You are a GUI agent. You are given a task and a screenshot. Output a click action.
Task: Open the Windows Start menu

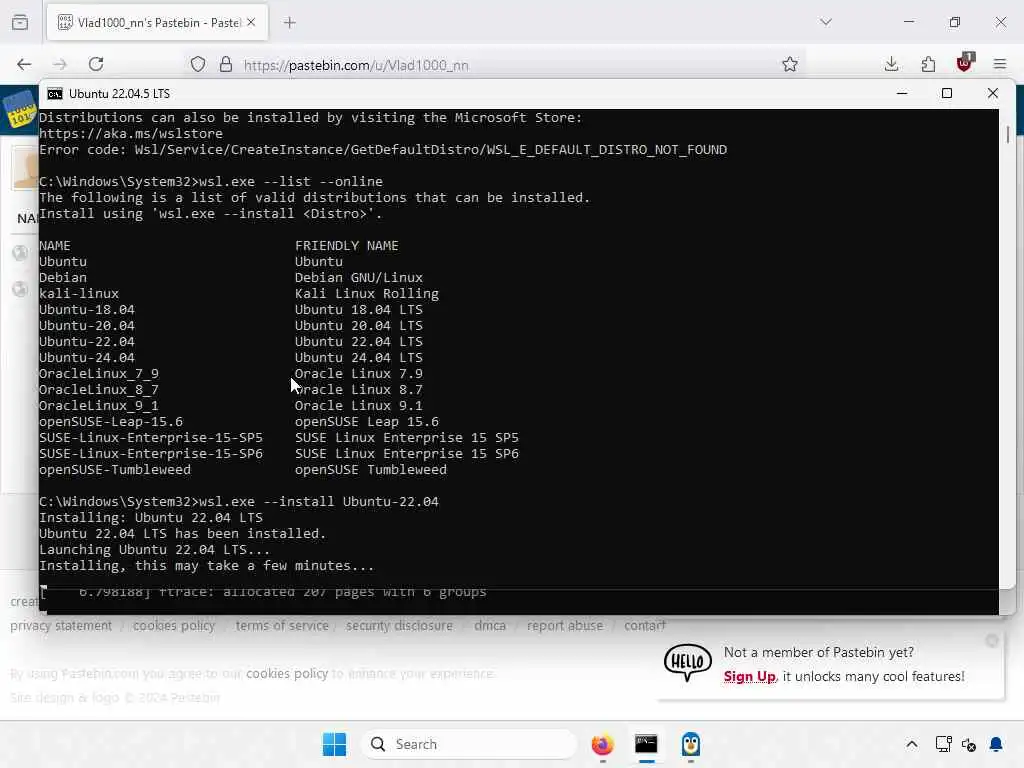pyautogui.click(x=334, y=744)
